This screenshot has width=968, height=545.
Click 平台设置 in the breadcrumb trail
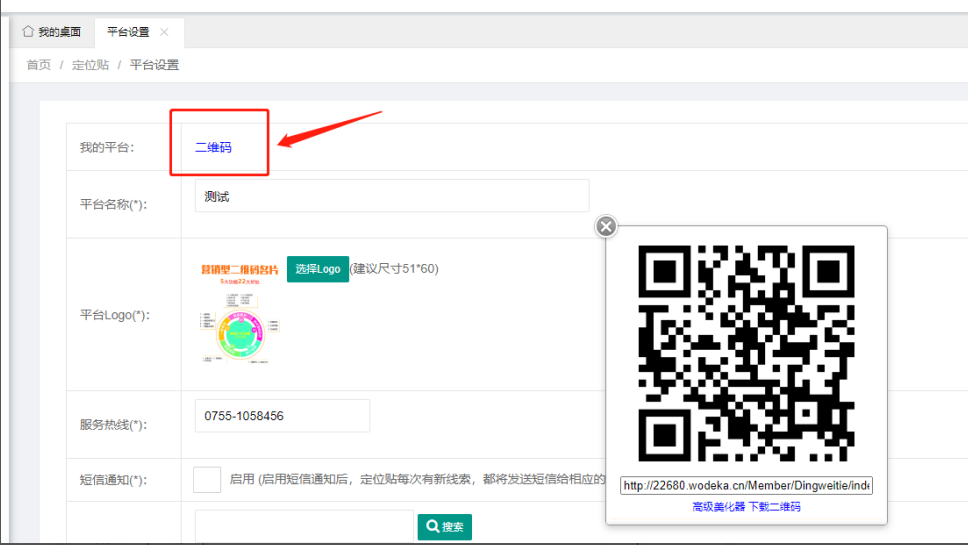point(154,65)
